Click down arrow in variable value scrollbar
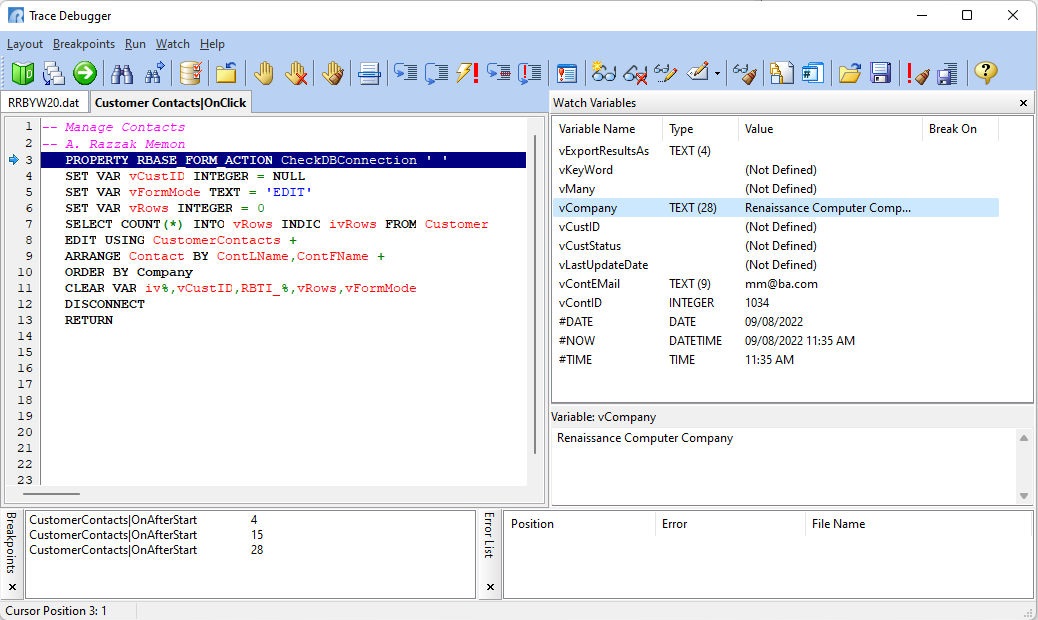The height and width of the screenshot is (620, 1038). tap(1023, 496)
